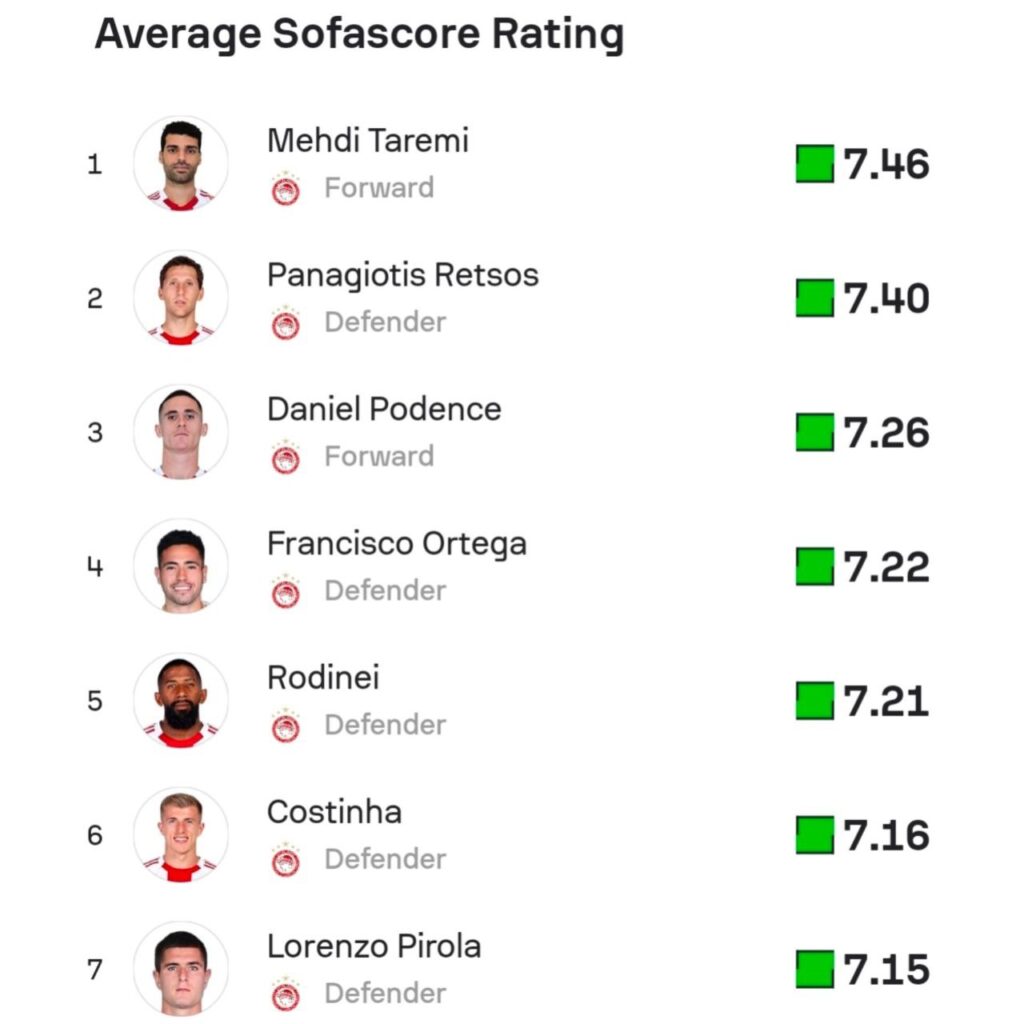Click Lorenzo Pirola's profile photo
Image resolution: width=1024 pixels, height=1024 pixels.
pyautogui.click(x=181, y=968)
